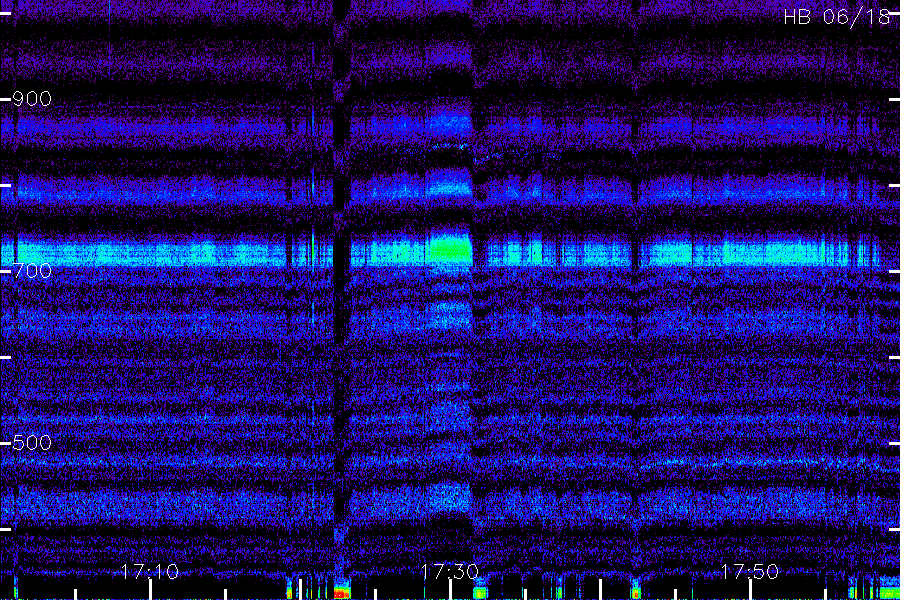Image resolution: width=900 pixels, height=600 pixels.
Task: Click the bright green burst above 17:30
Action: (x=451, y=248)
